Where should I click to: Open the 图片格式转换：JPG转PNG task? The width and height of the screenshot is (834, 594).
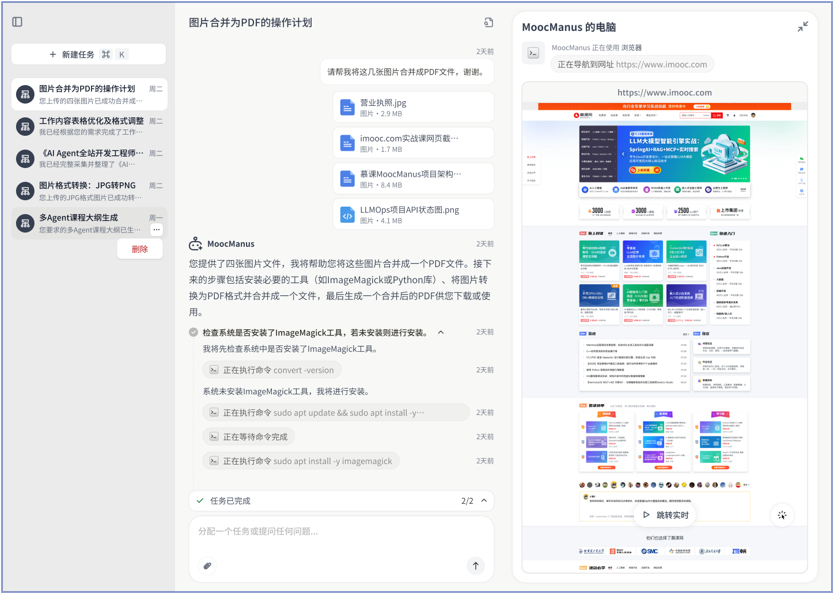click(x=90, y=190)
